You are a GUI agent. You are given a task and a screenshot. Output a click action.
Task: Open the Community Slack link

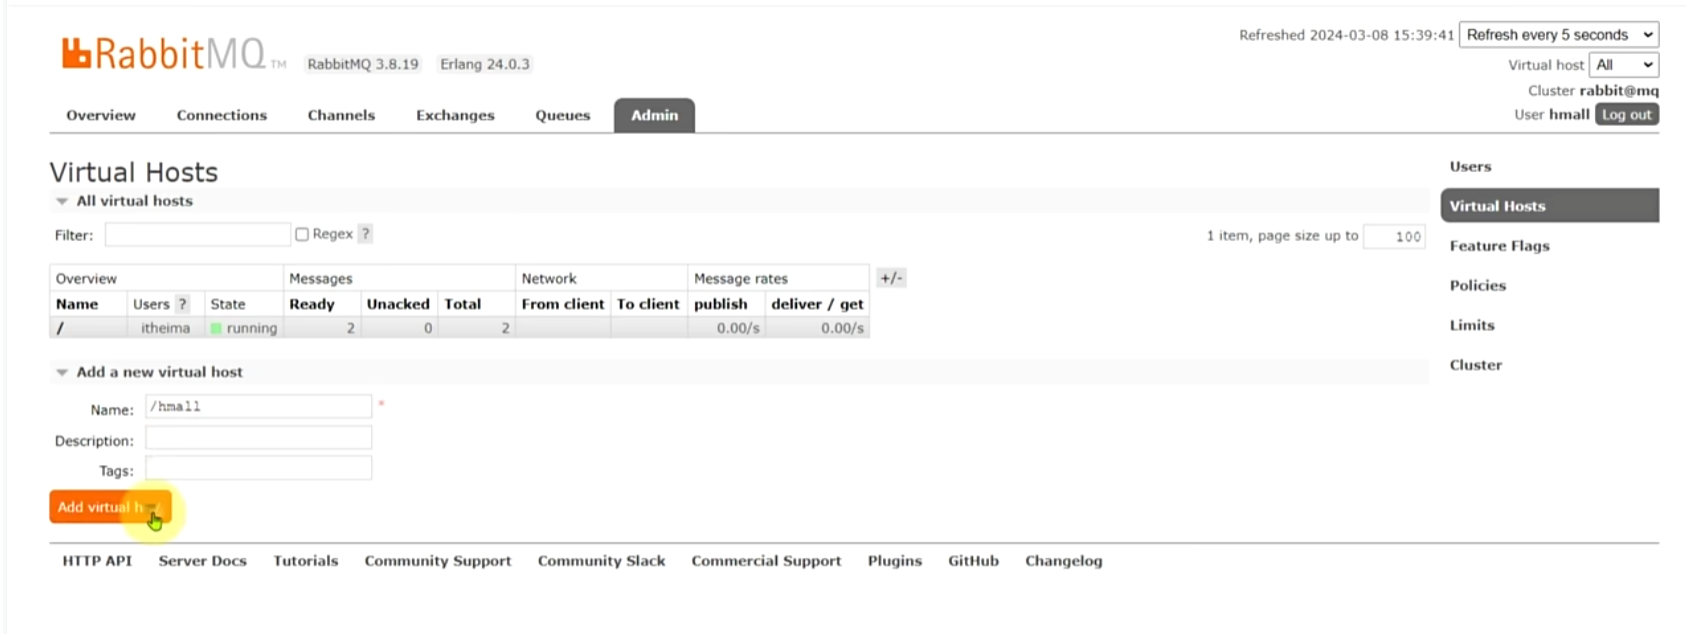601,561
